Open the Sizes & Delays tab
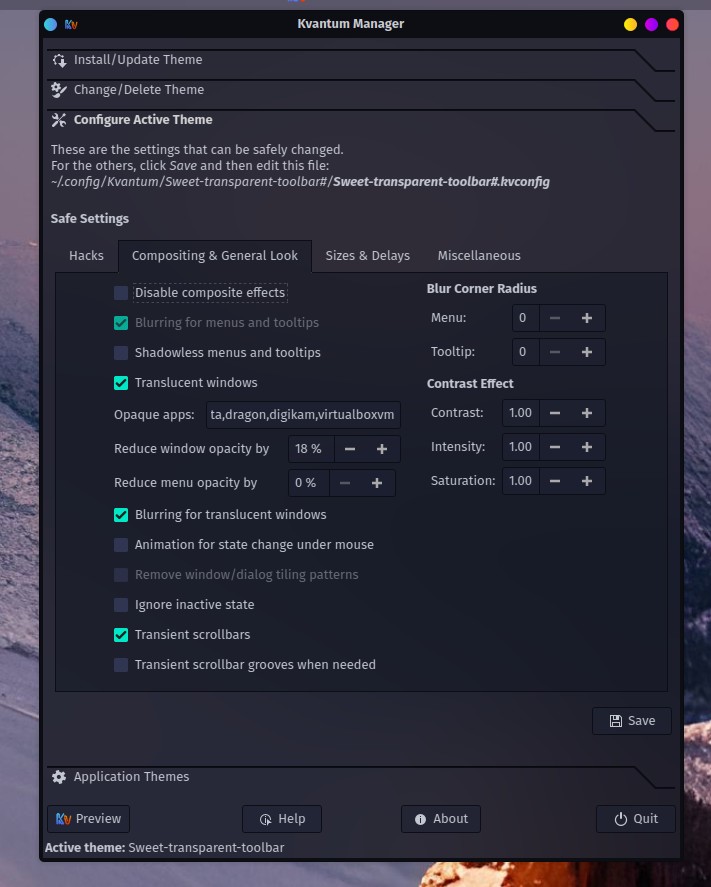The image size is (711, 887). 368,256
